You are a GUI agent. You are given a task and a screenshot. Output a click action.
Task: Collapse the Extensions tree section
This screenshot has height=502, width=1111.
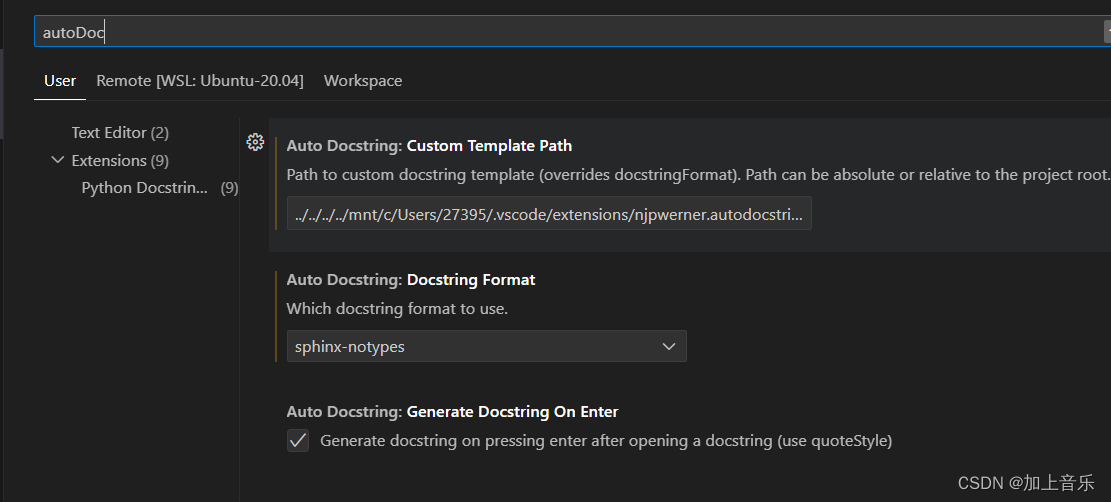pyautogui.click(x=57, y=160)
